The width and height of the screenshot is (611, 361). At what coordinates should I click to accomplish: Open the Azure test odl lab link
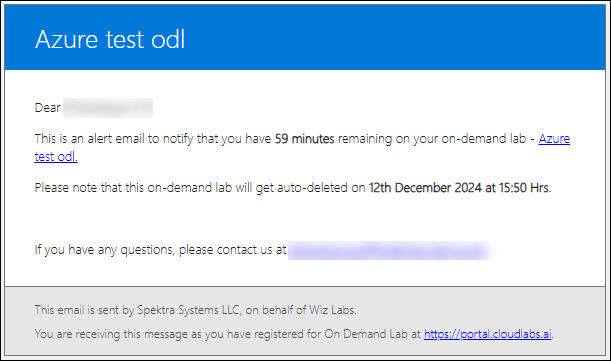(554, 139)
